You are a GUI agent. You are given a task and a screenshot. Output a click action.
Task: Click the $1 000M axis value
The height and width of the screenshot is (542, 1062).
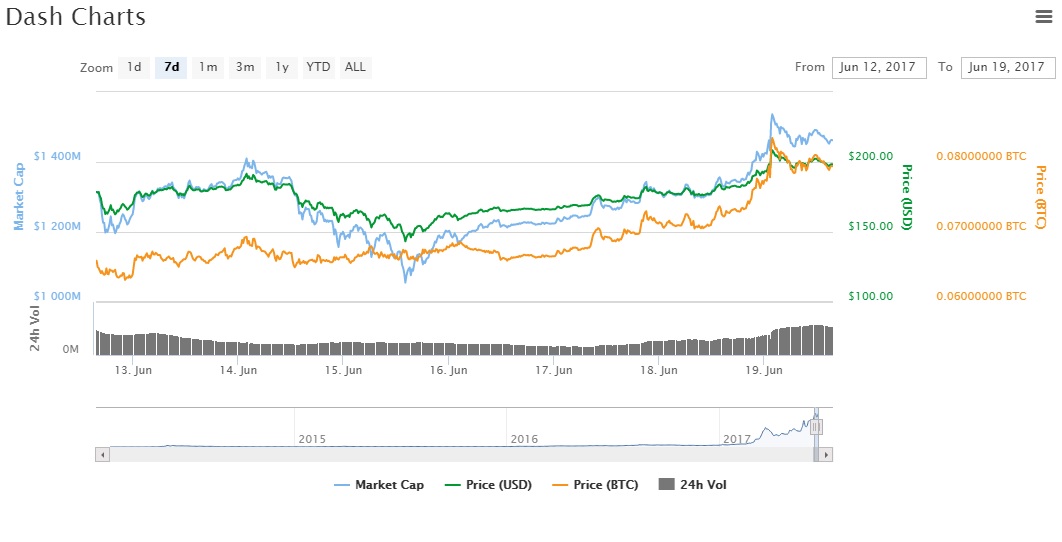pos(57,296)
